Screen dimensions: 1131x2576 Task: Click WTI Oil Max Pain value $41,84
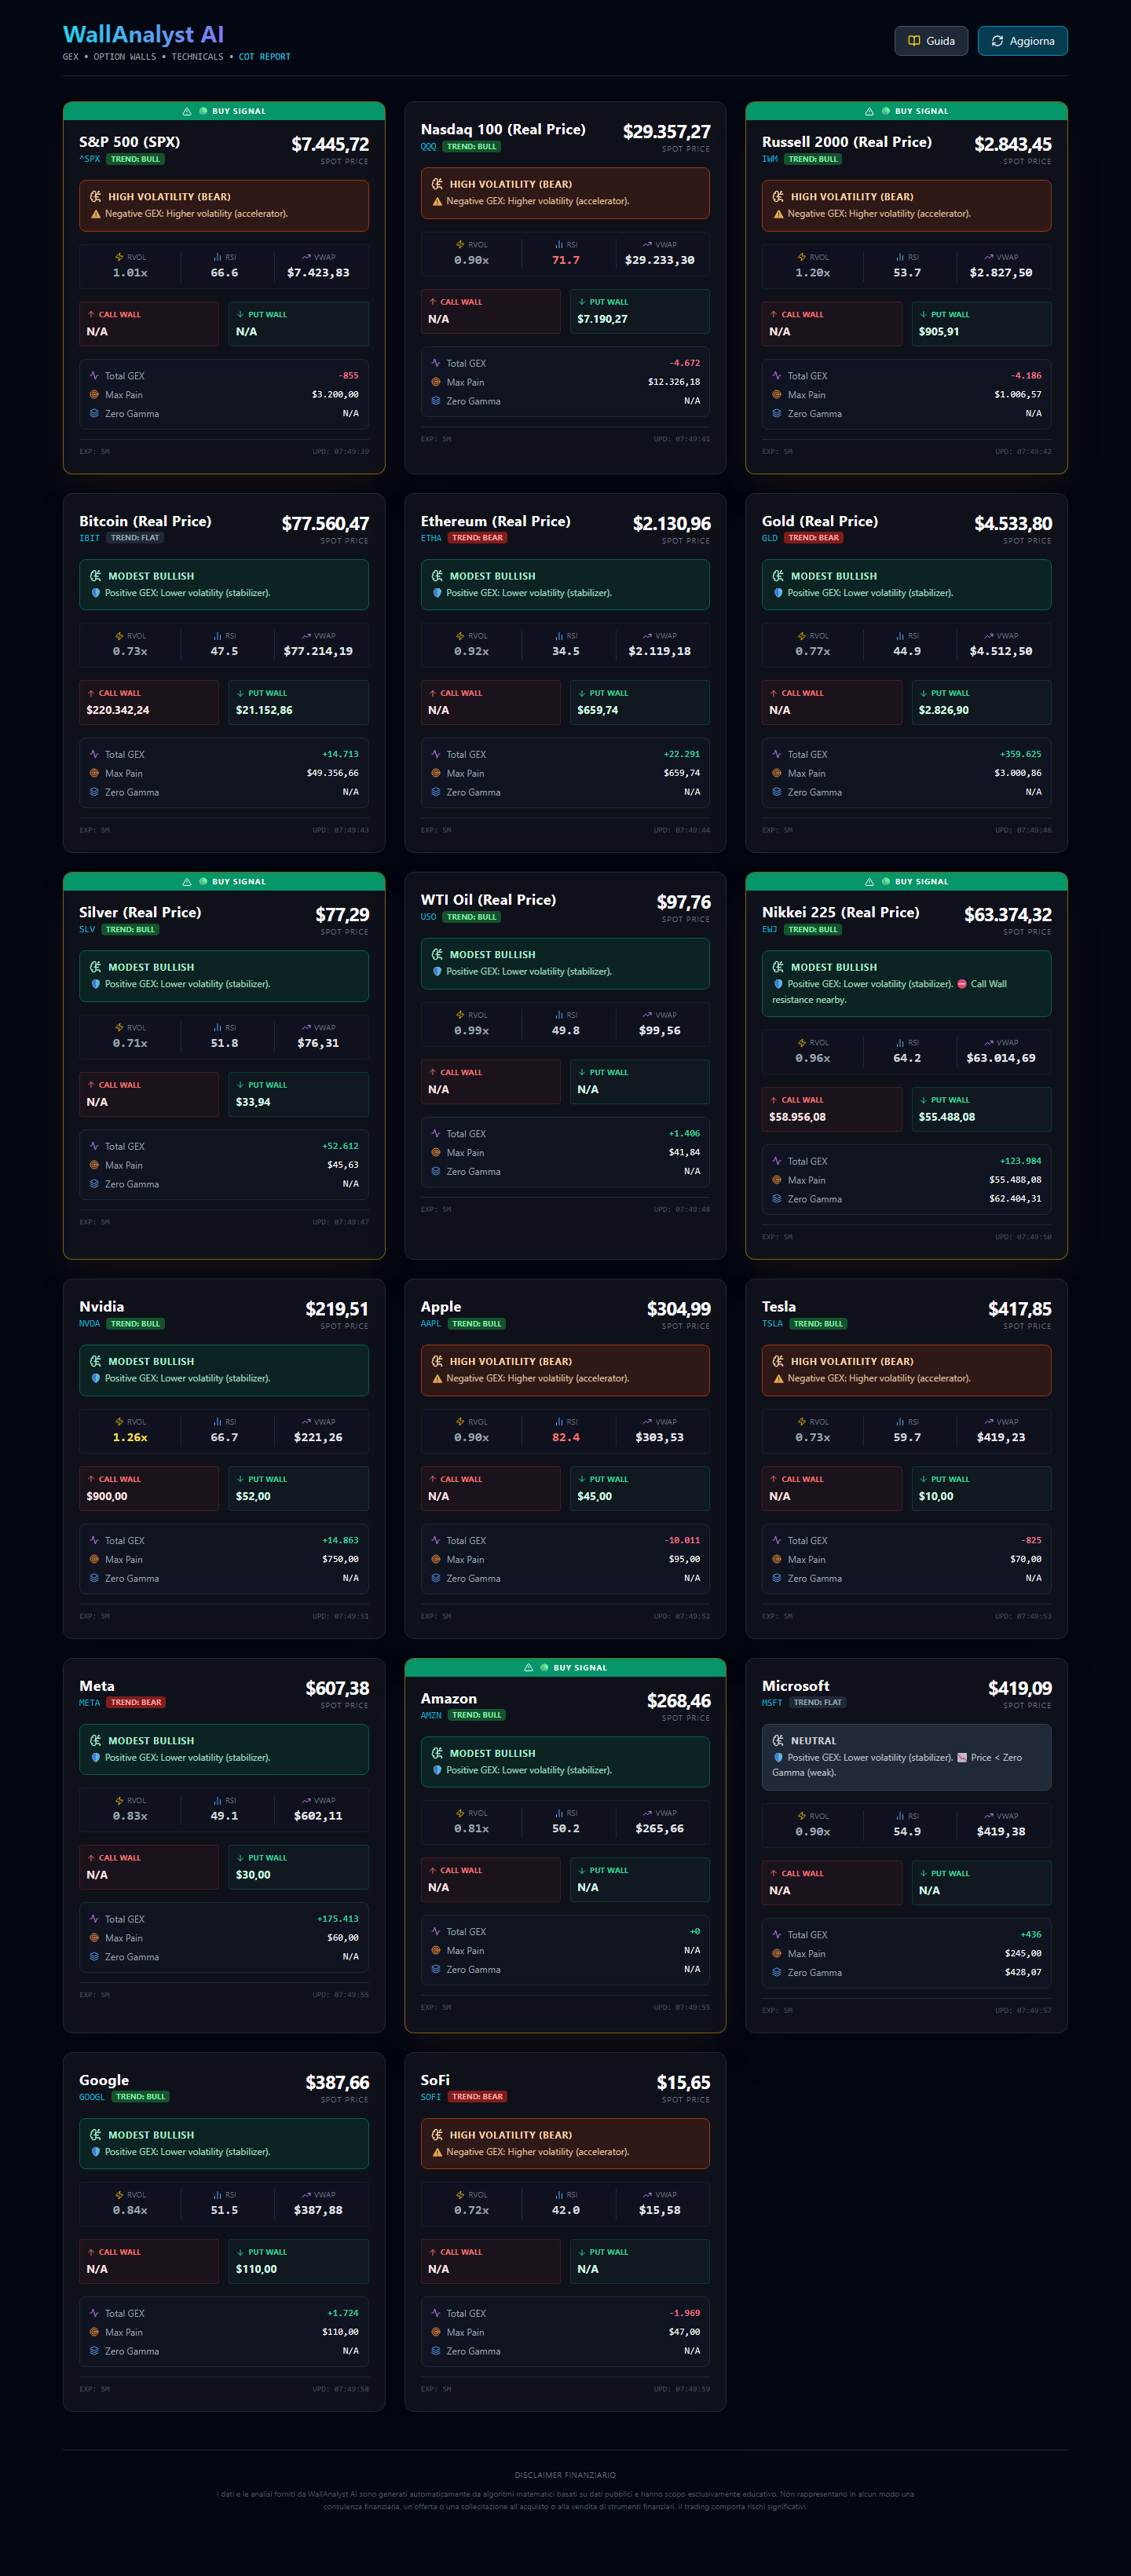pos(684,1152)
